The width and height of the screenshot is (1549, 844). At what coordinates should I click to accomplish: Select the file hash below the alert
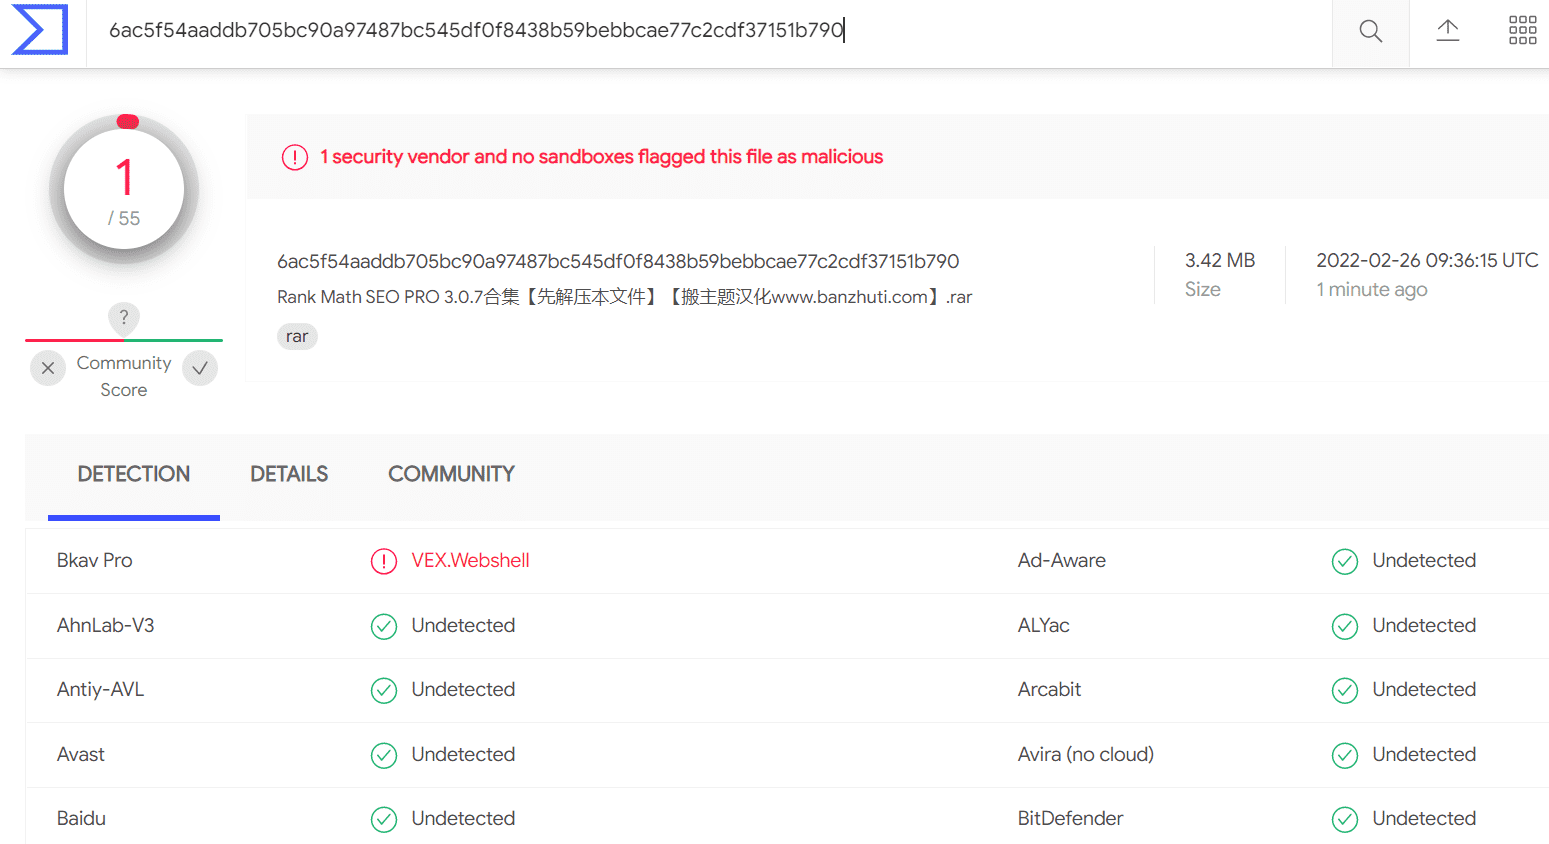click(x=618, y=261)
